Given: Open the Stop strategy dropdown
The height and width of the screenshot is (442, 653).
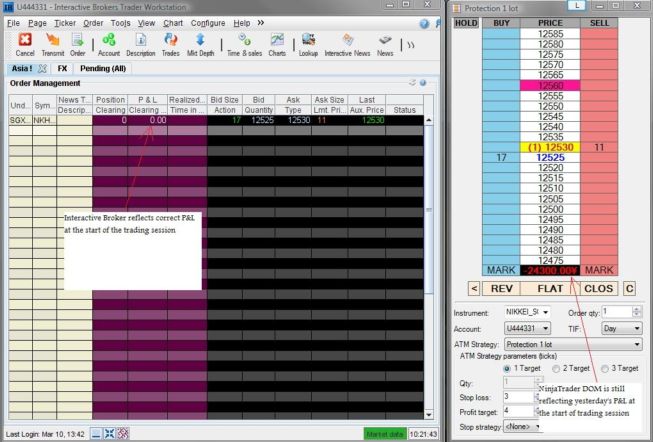Looking at the screenshot, I should 522,427.
